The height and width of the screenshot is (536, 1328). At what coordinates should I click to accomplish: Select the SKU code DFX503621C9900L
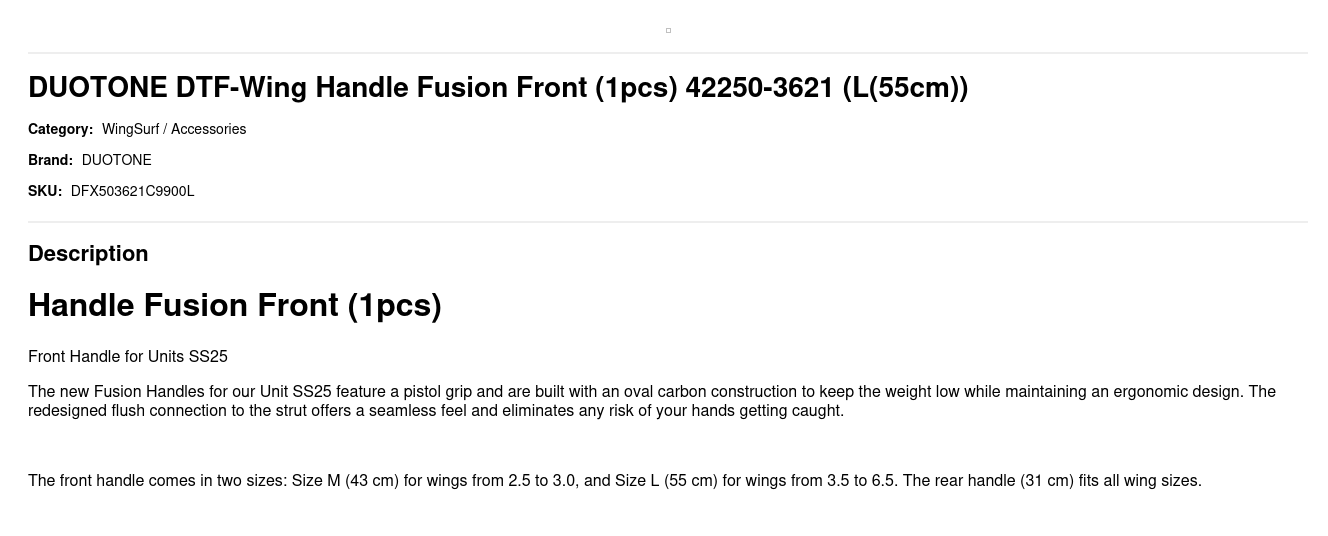132,191
